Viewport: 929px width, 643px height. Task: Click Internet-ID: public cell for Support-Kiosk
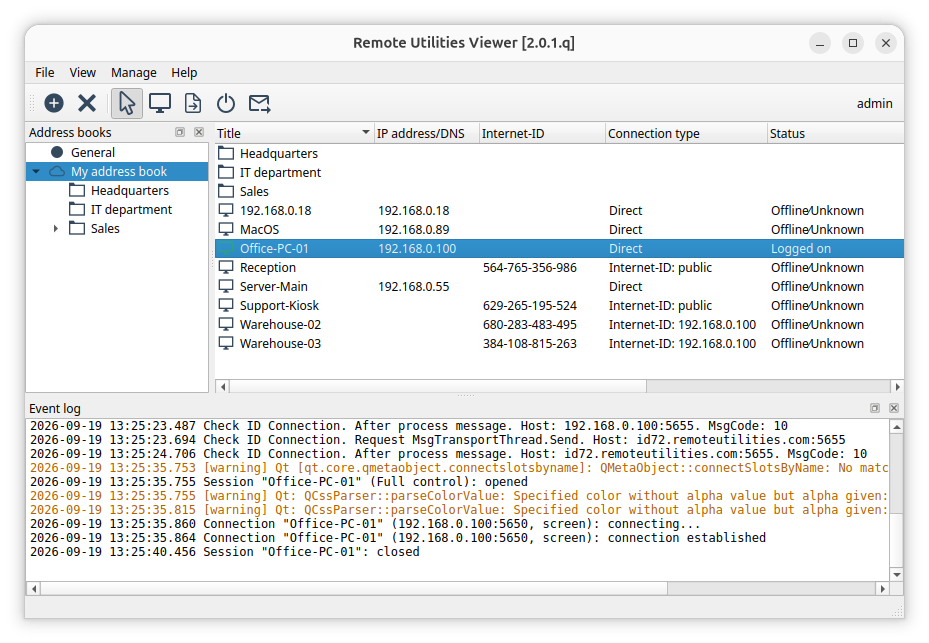(660, 305)
